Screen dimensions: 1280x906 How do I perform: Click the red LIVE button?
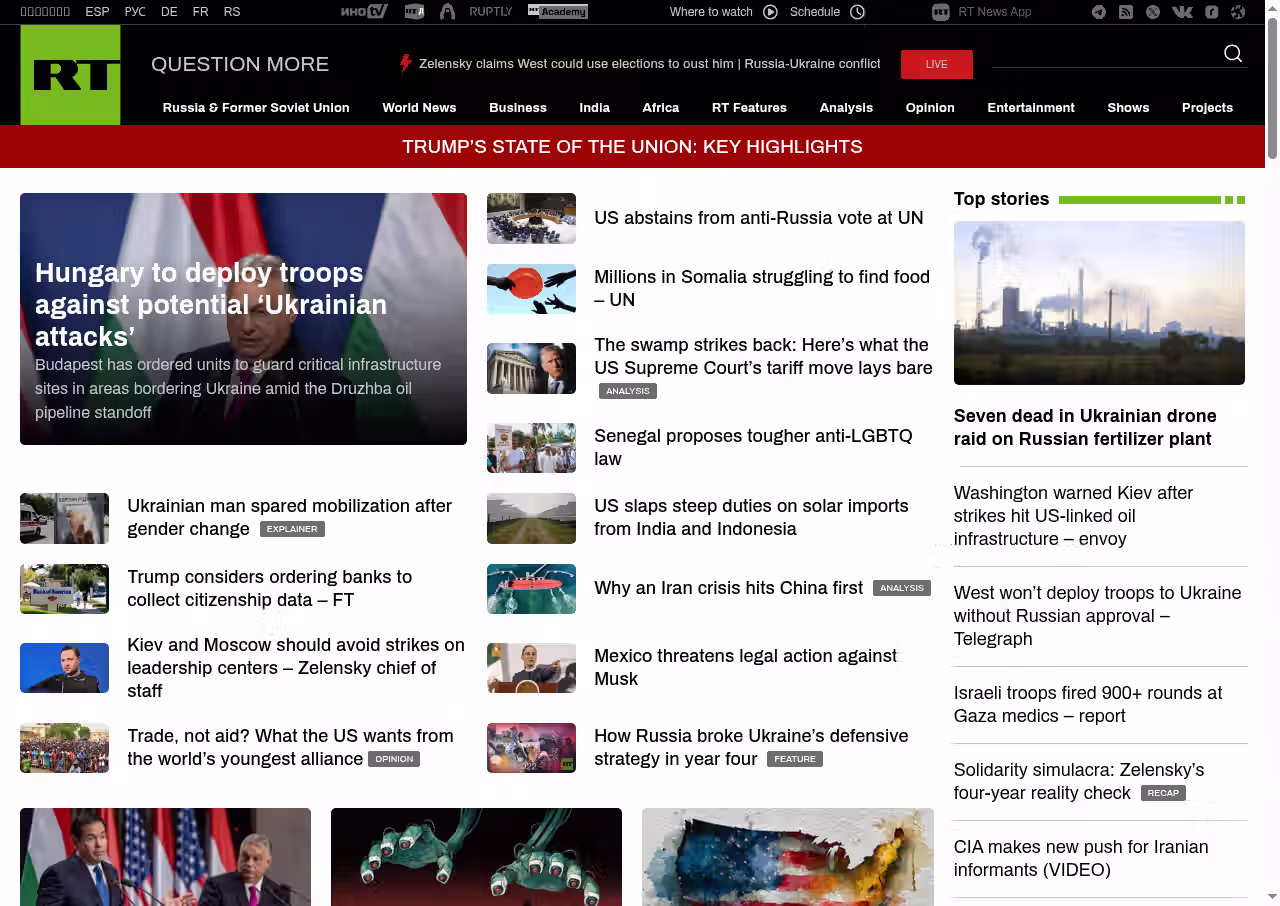[936, 64]
